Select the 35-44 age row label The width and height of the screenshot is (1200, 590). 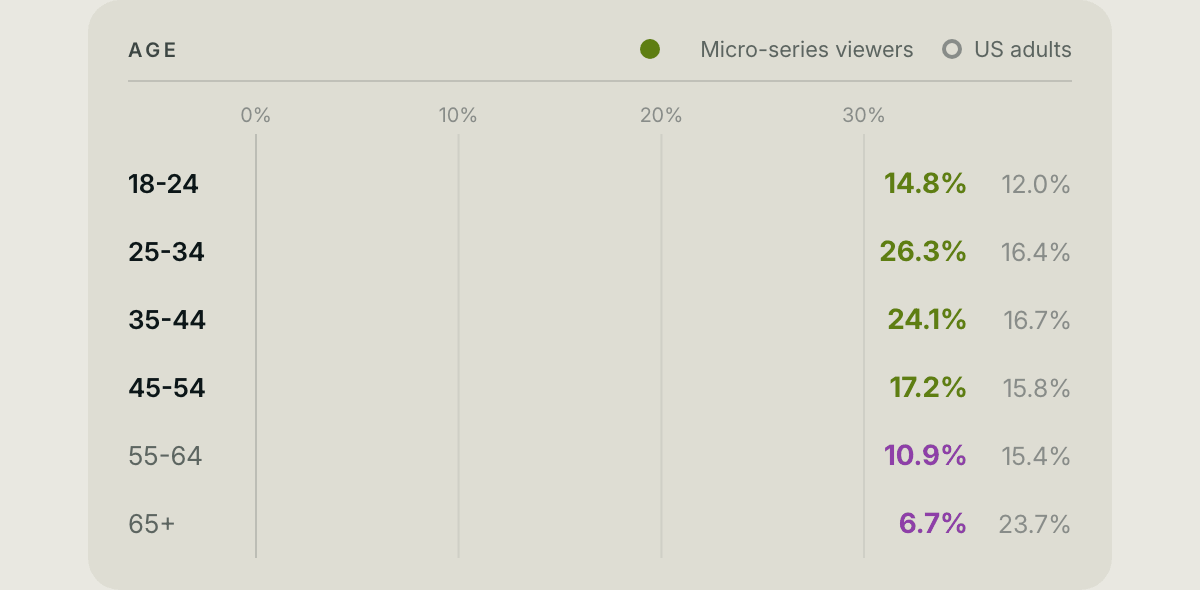click(x=167, y=320)
